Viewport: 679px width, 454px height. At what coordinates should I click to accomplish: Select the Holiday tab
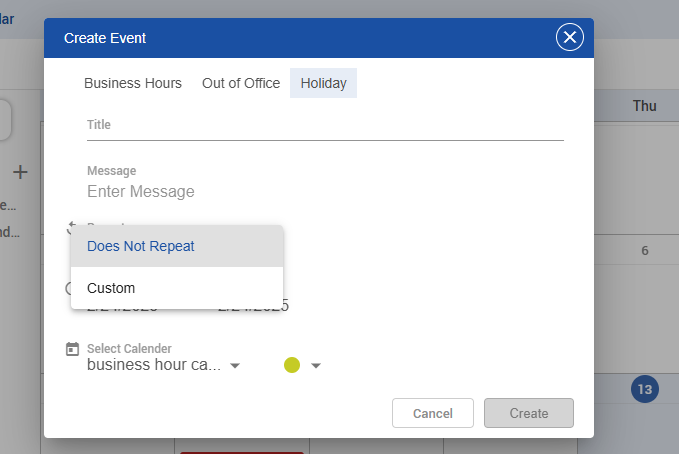click(323, 83)
